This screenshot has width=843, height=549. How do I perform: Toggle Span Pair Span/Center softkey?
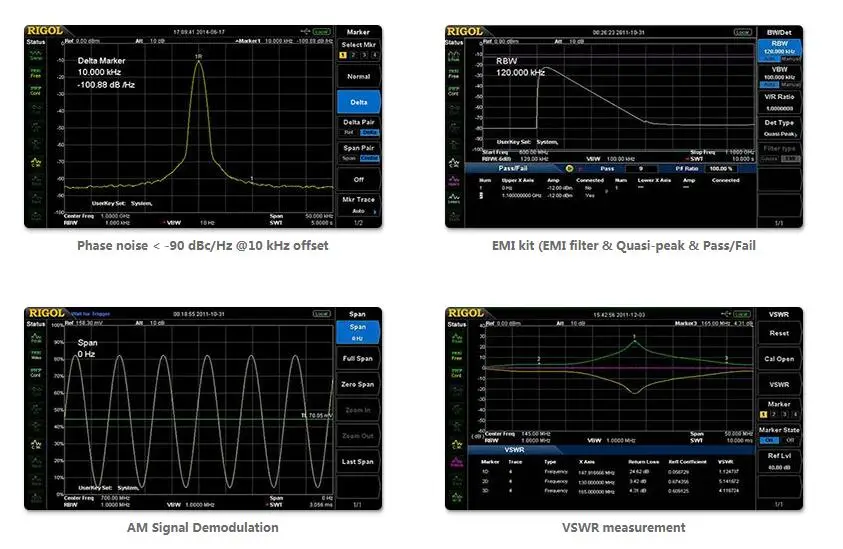coord(359,153)
